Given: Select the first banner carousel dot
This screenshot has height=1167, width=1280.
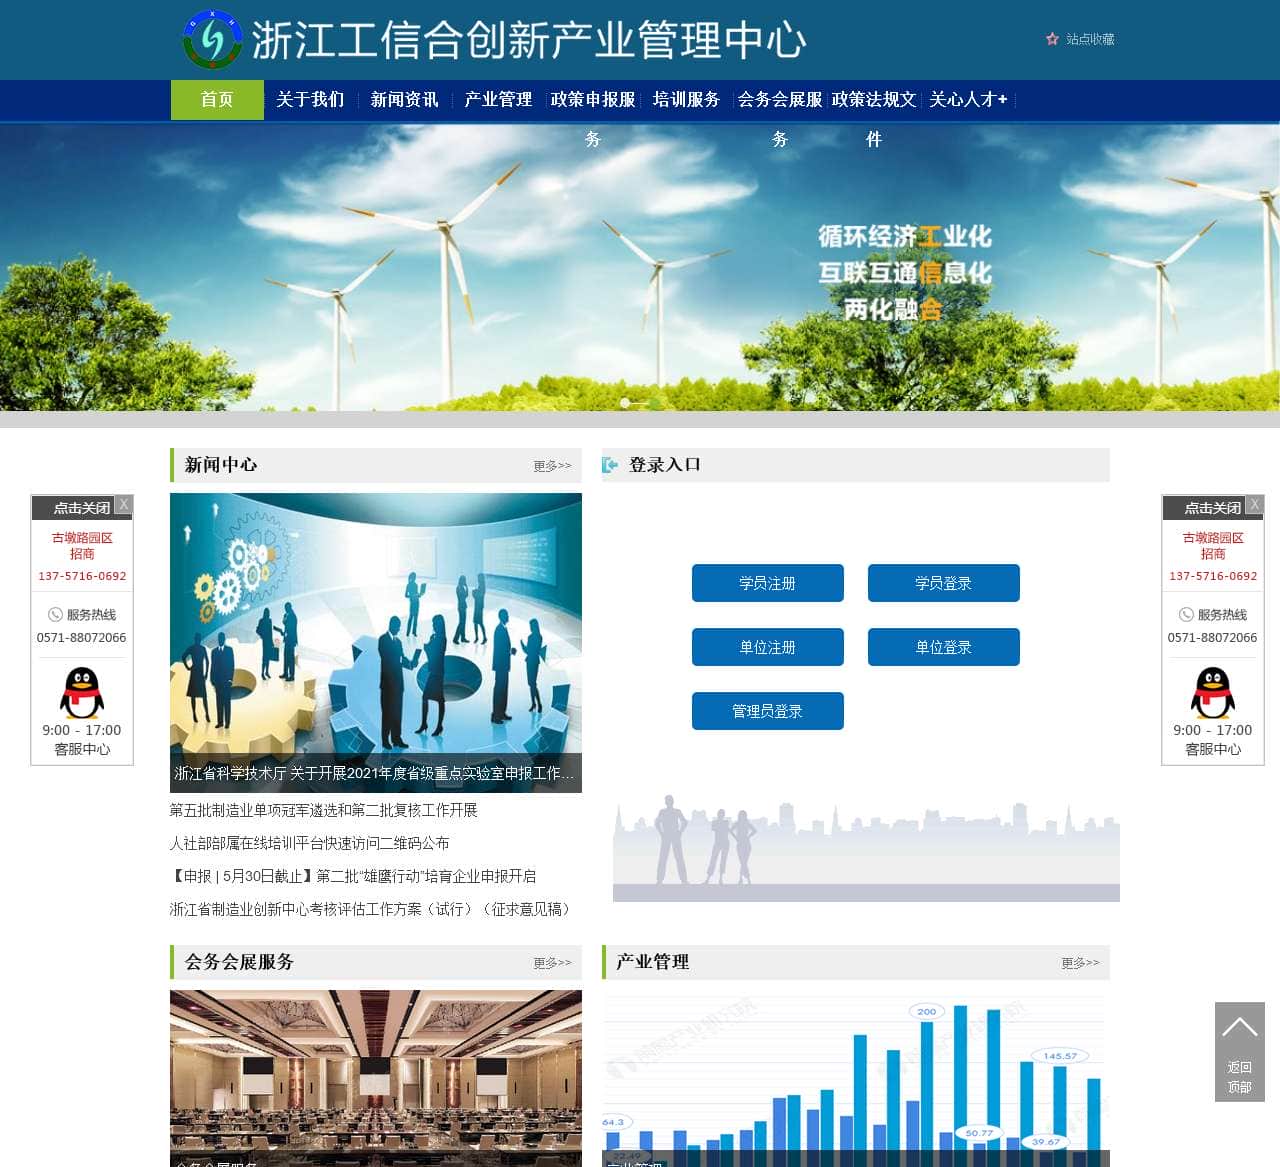Looking at the screenshot, I should [625, 403].
